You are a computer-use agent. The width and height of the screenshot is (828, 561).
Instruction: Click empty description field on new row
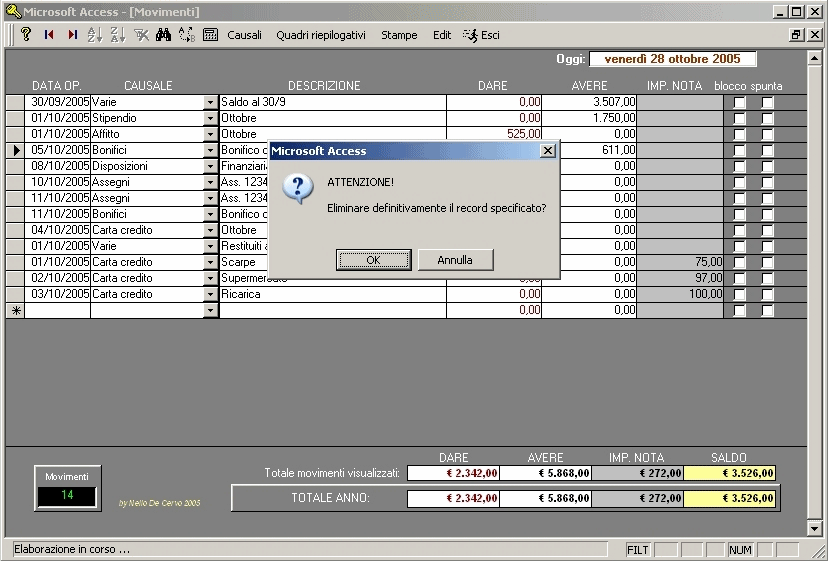(333, 310)
